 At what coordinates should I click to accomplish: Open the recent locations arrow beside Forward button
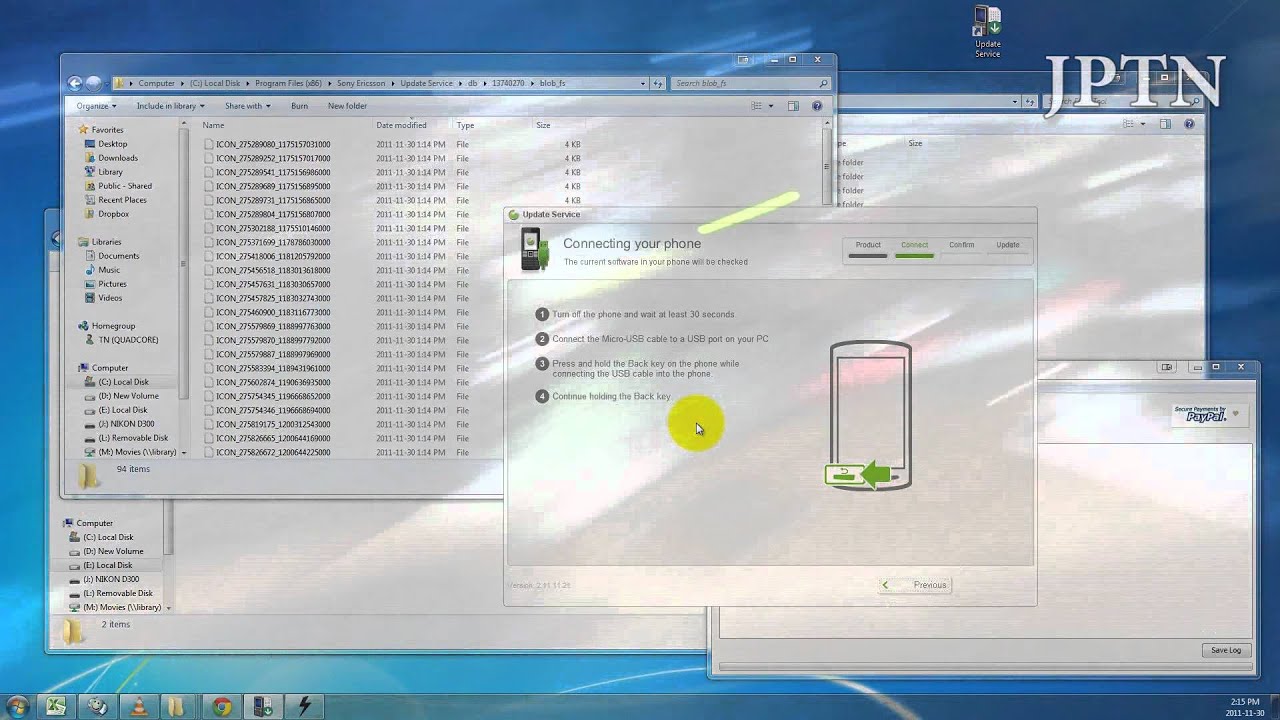108,84
